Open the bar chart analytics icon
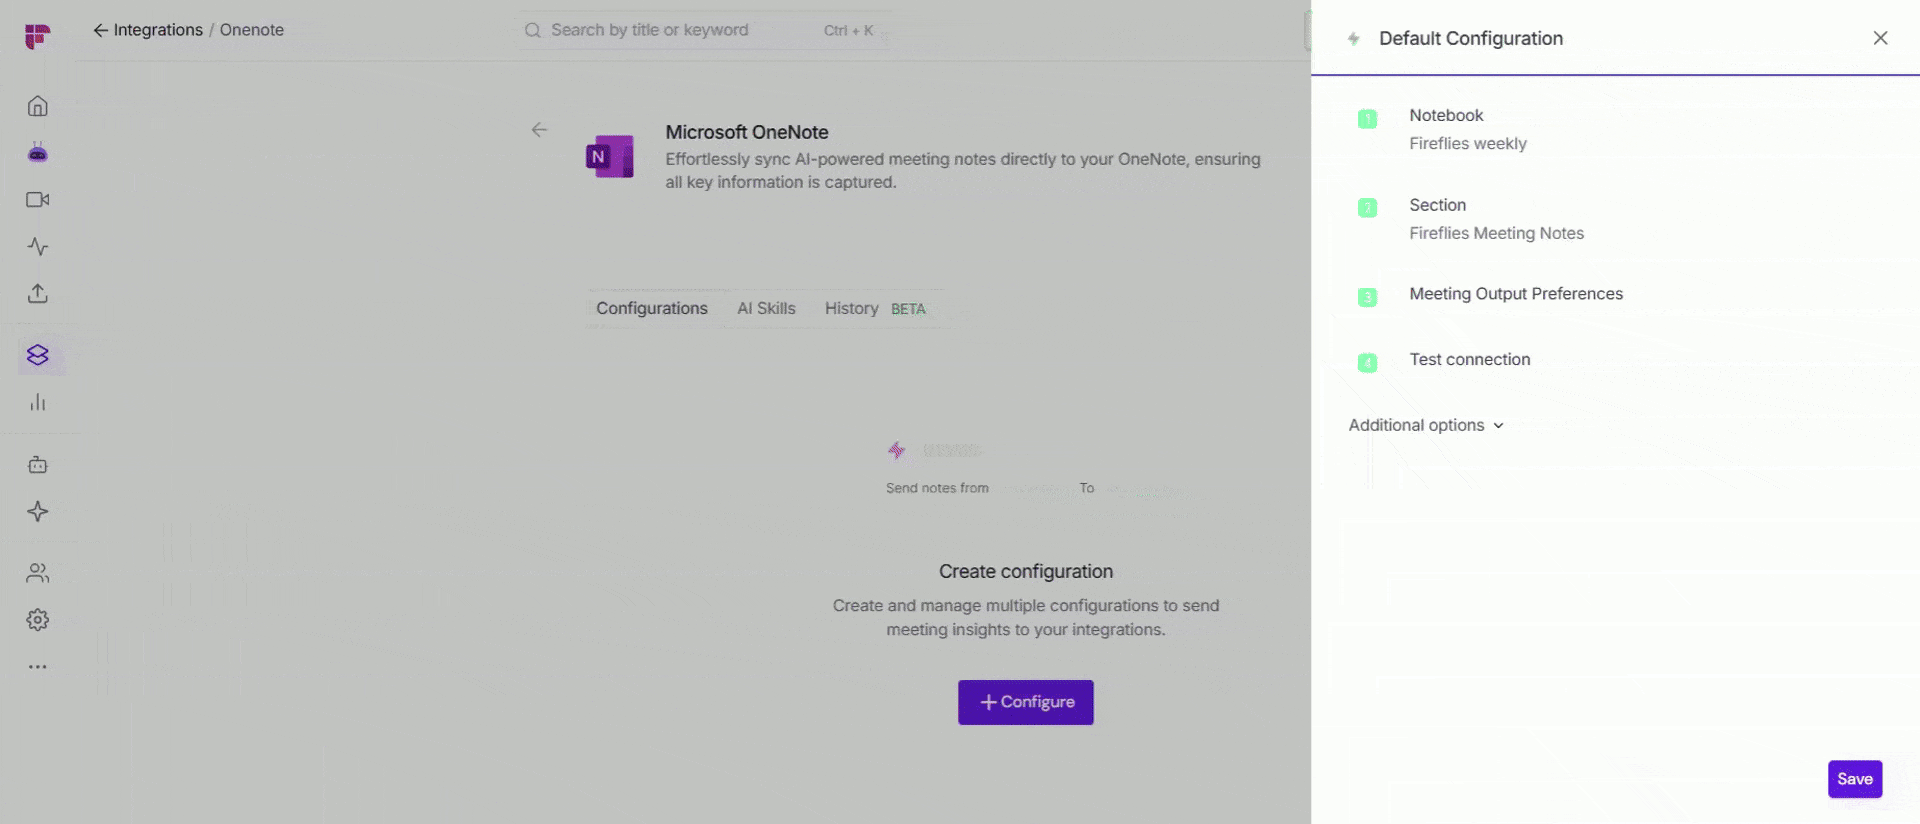Image resolution: width=1920 pixels, height=824 pixels. [x=38, y=402]
